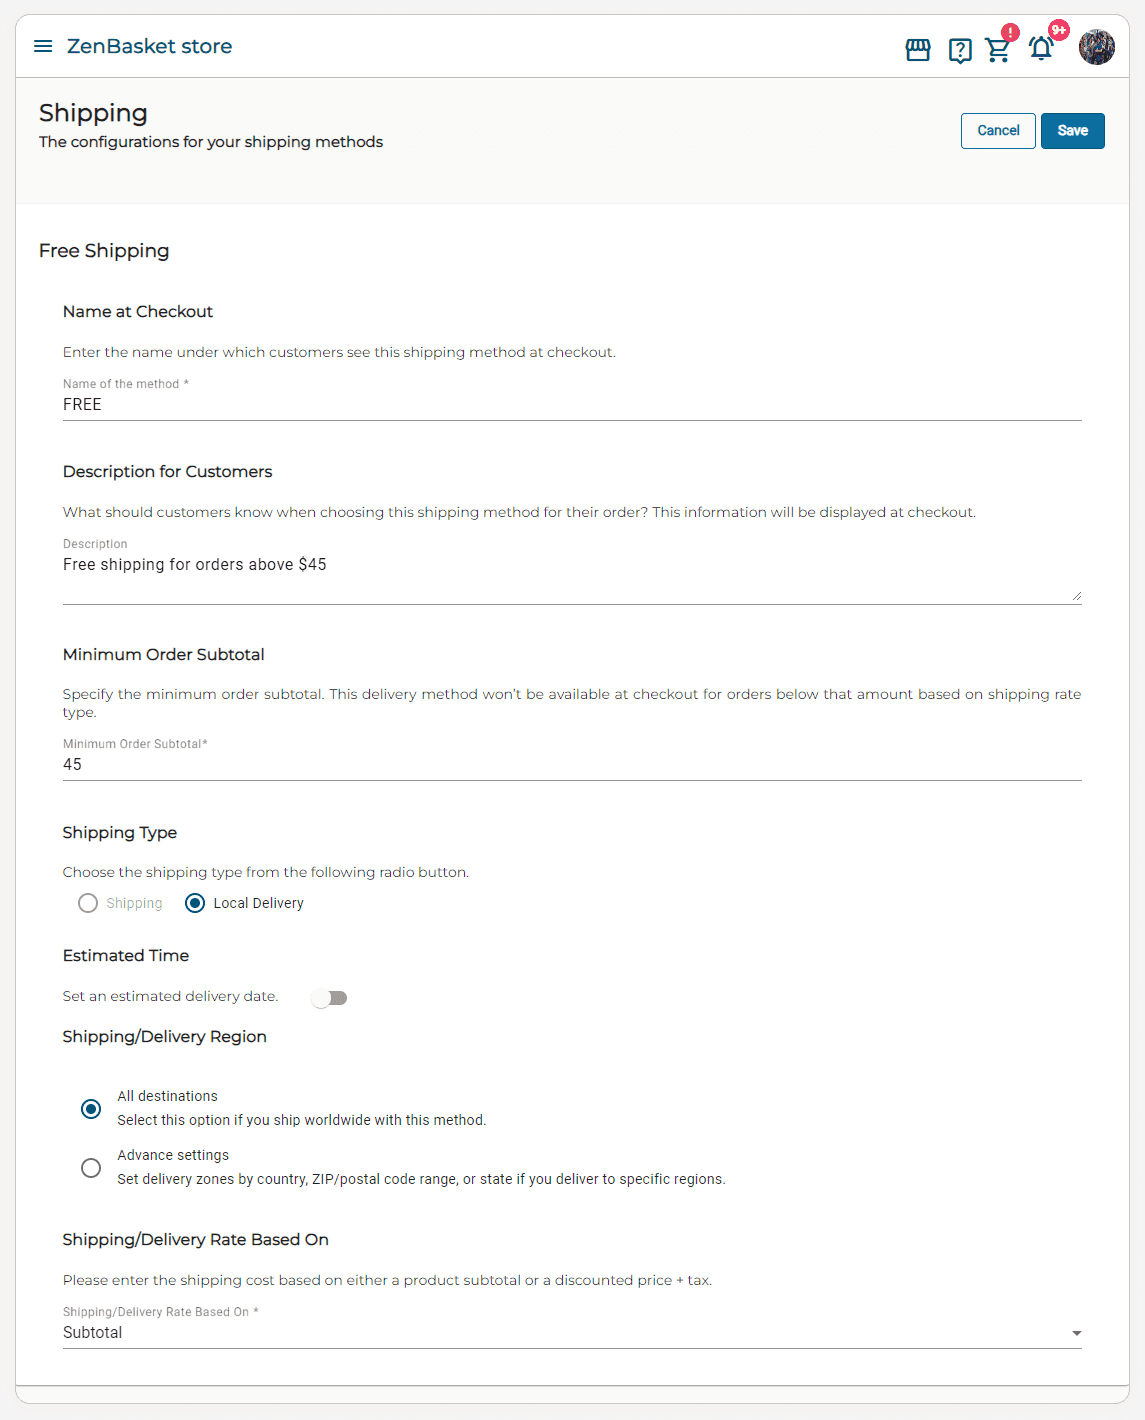Click the help question mark icon

(960, 50)
